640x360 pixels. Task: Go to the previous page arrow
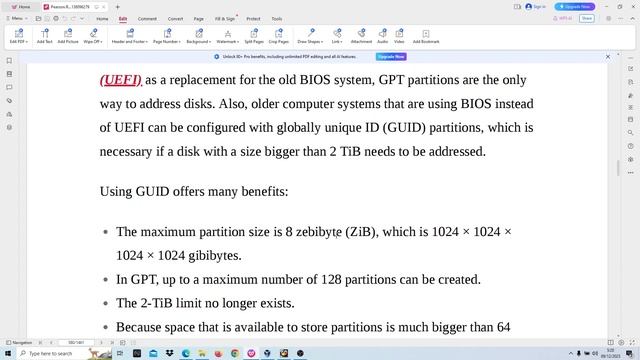(51, 342)
